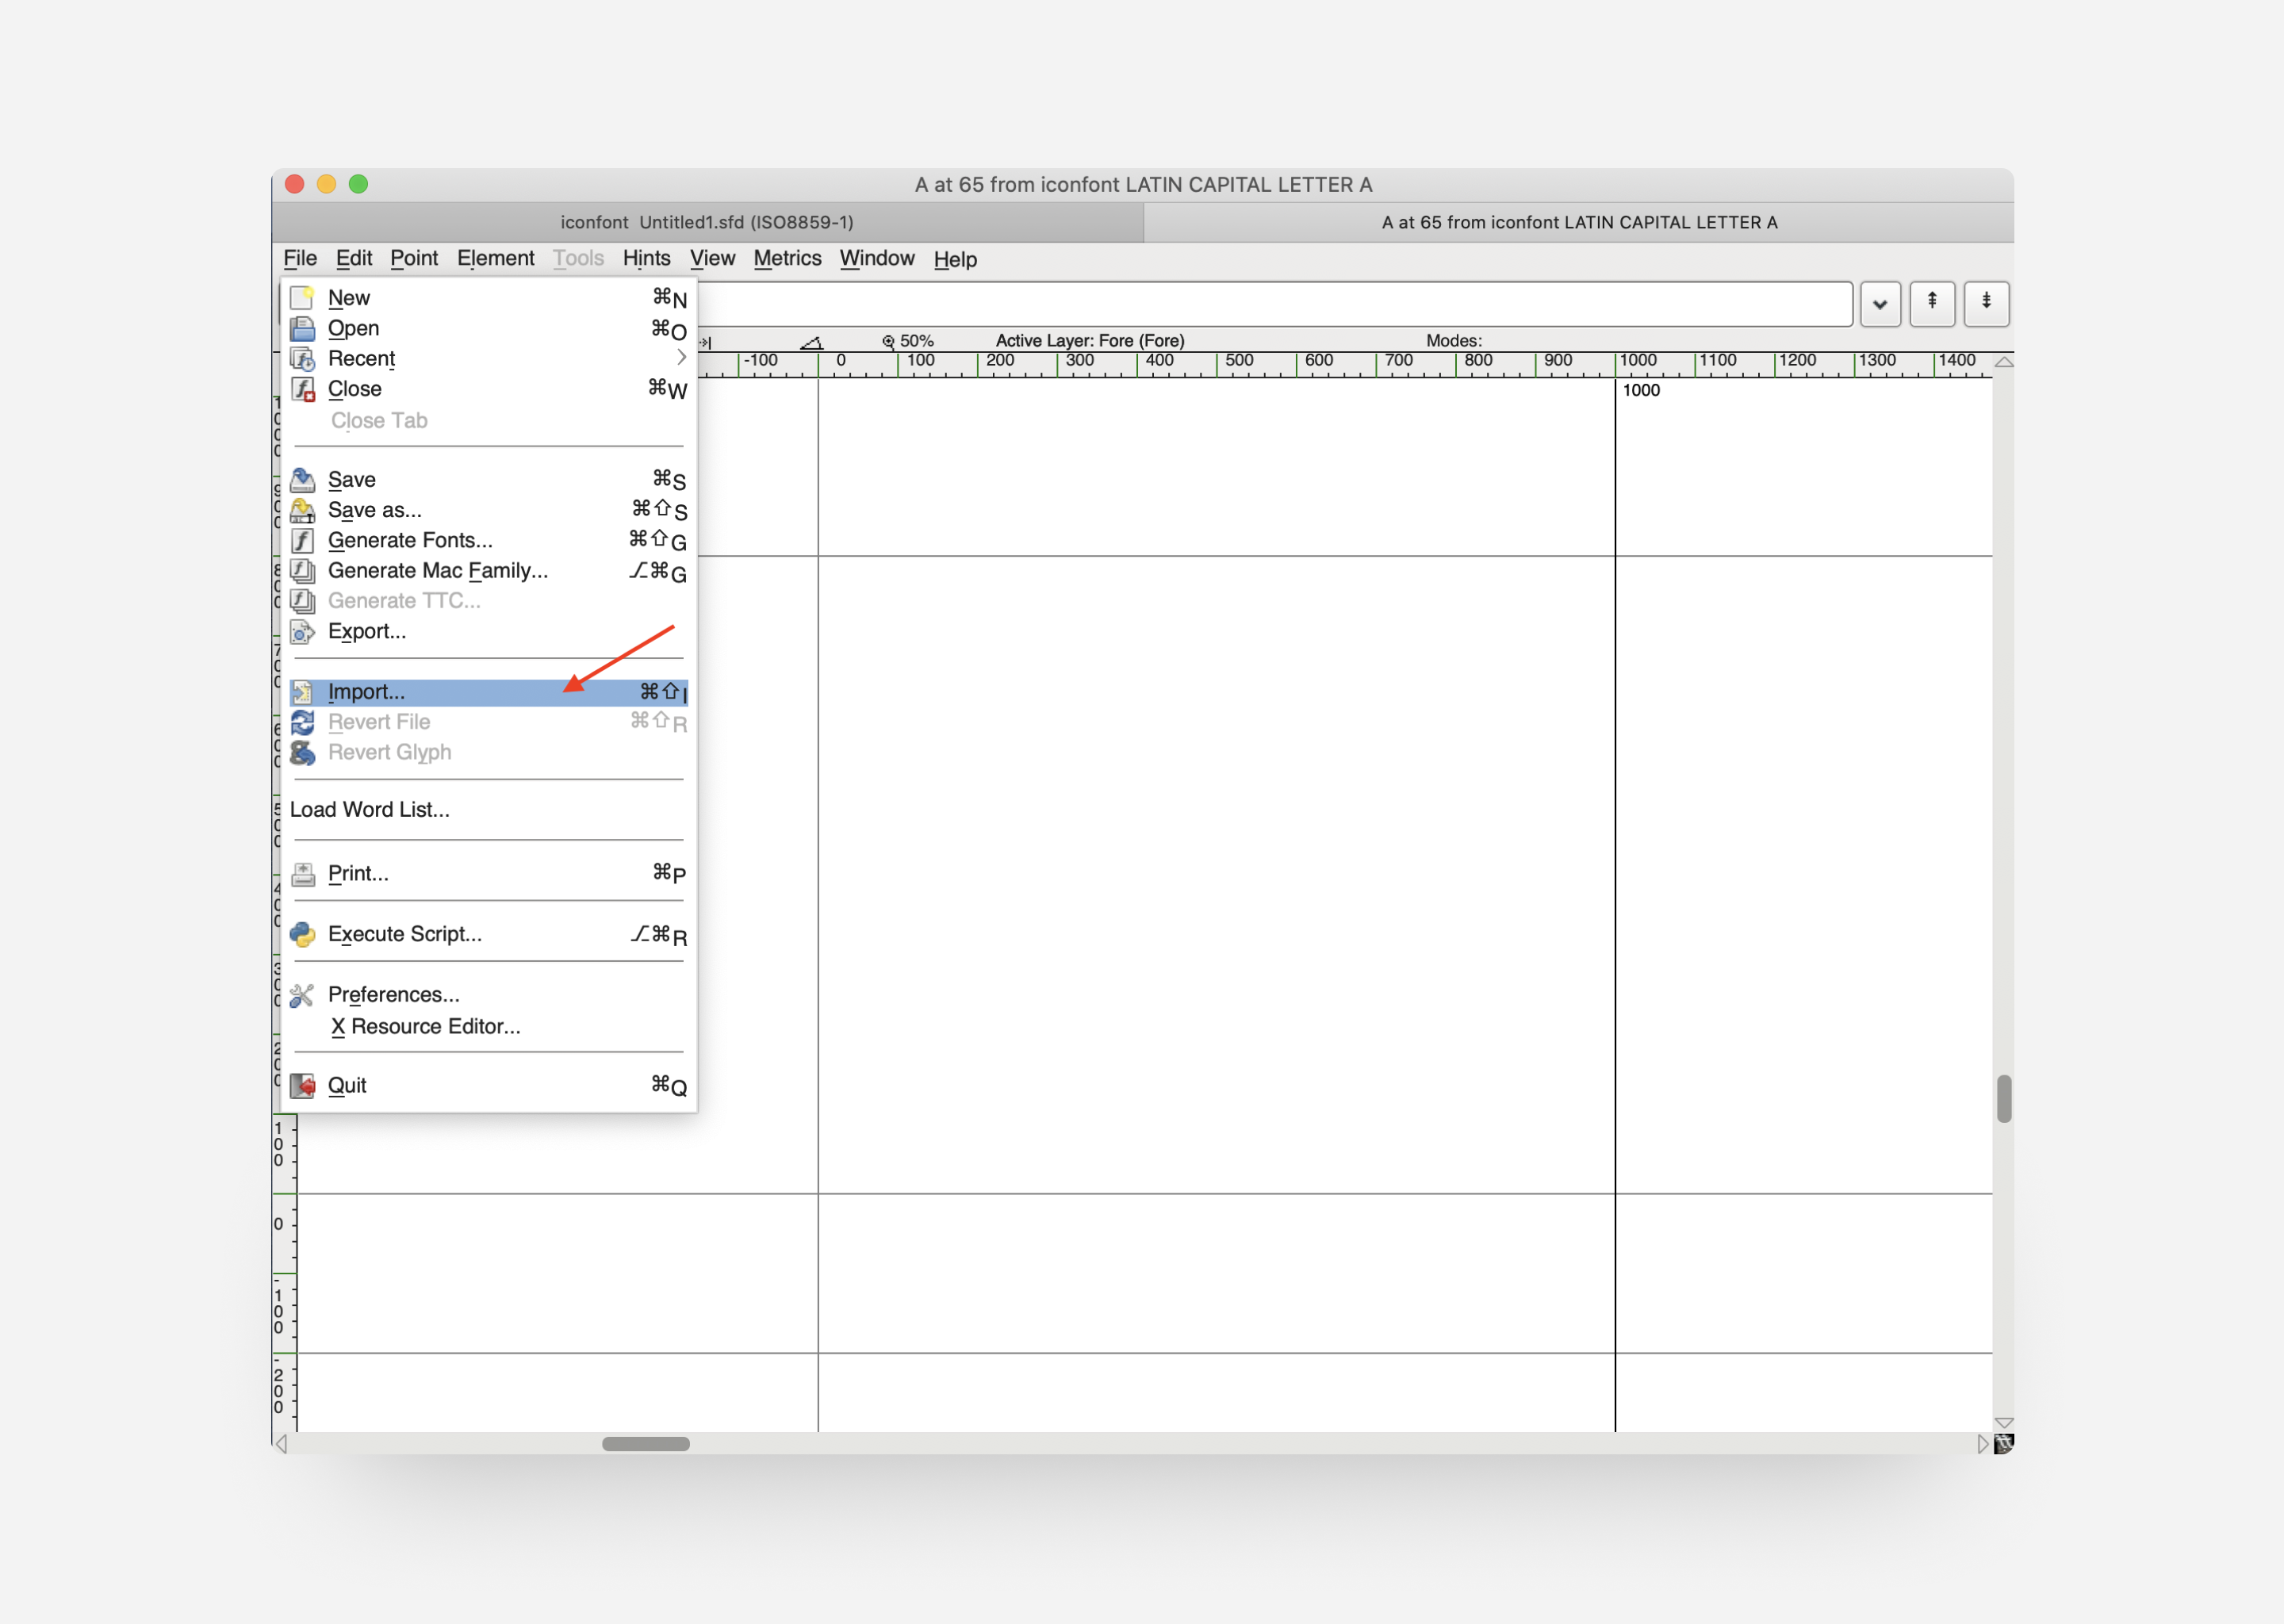The image size is (2284, 1624).
Task: Show previous glyph with up arrow button
Action: pyautogui.click(x=1932, y=303)
